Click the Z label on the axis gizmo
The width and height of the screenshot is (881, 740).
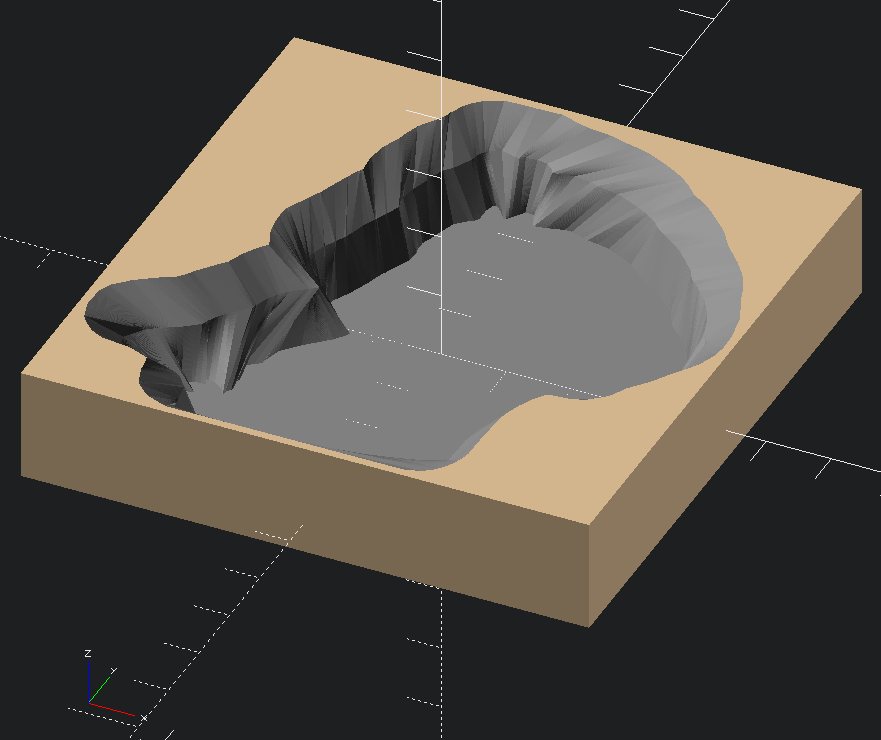[88, 653]
